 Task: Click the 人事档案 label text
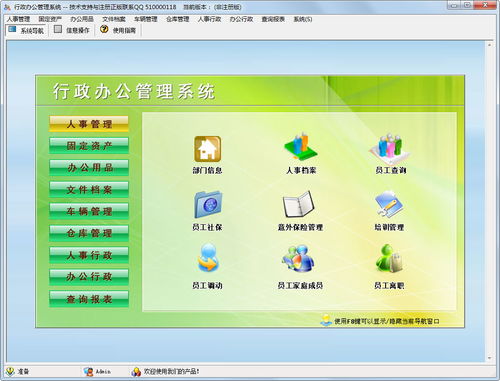(301, 170)
